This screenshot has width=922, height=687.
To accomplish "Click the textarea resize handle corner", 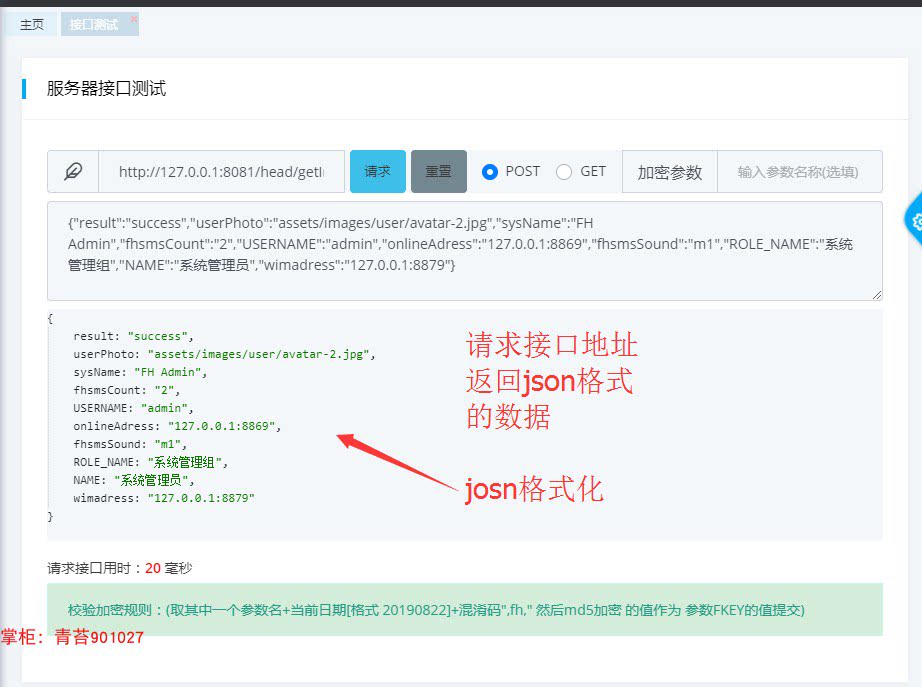I will 877,295.
